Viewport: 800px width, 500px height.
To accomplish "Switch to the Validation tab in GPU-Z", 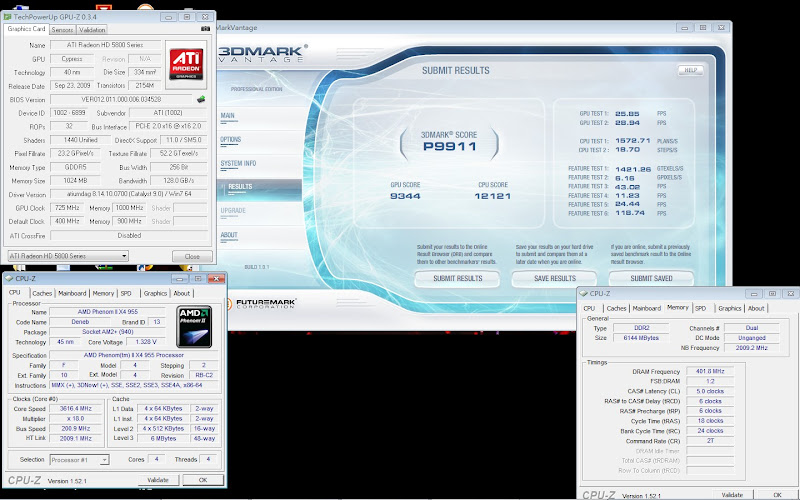I will point(92,30).
